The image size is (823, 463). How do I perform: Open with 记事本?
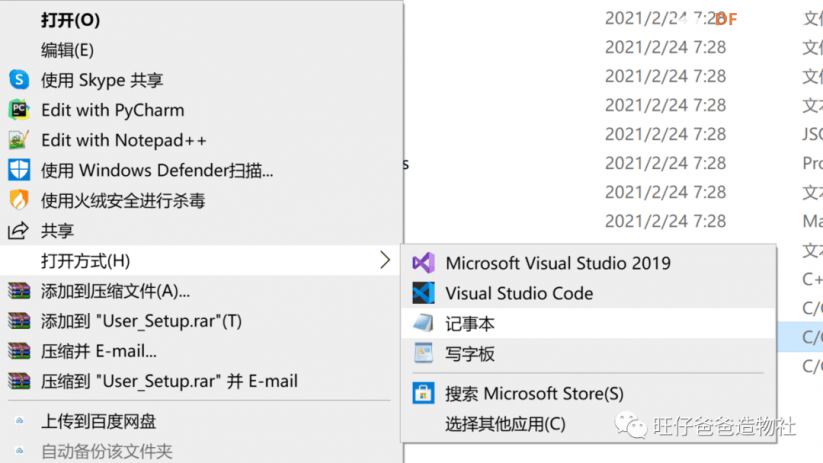pyautogui.click(x=589, y=323)
